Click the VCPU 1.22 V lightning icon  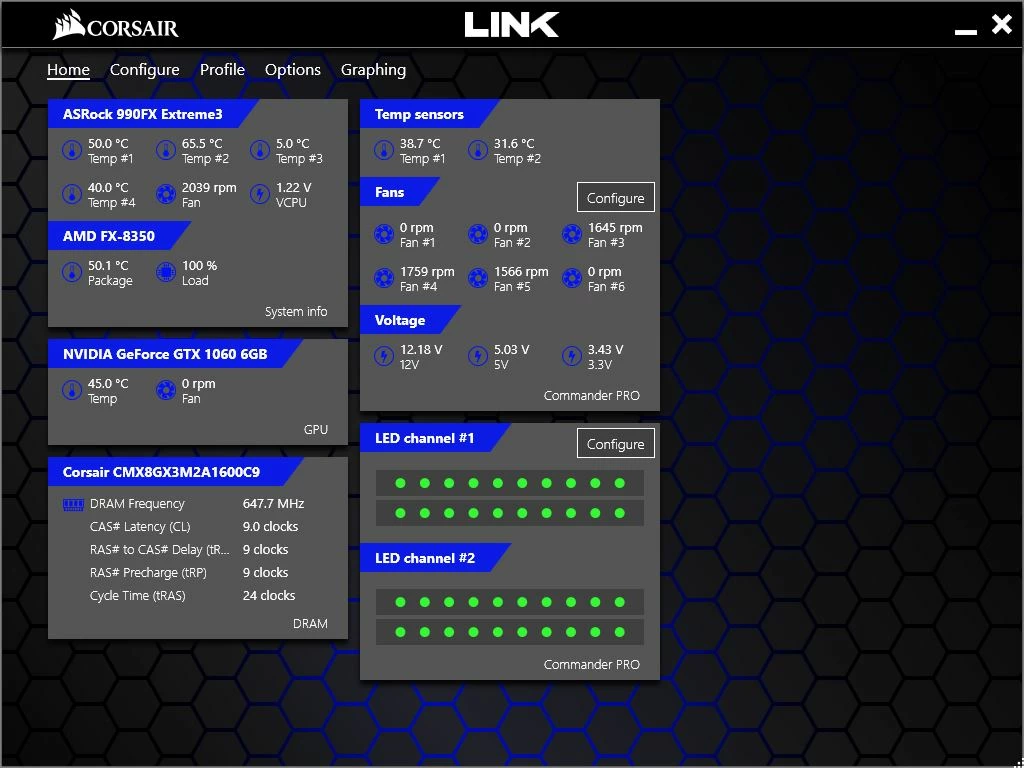pyautogui.click(x=260, y=195)
